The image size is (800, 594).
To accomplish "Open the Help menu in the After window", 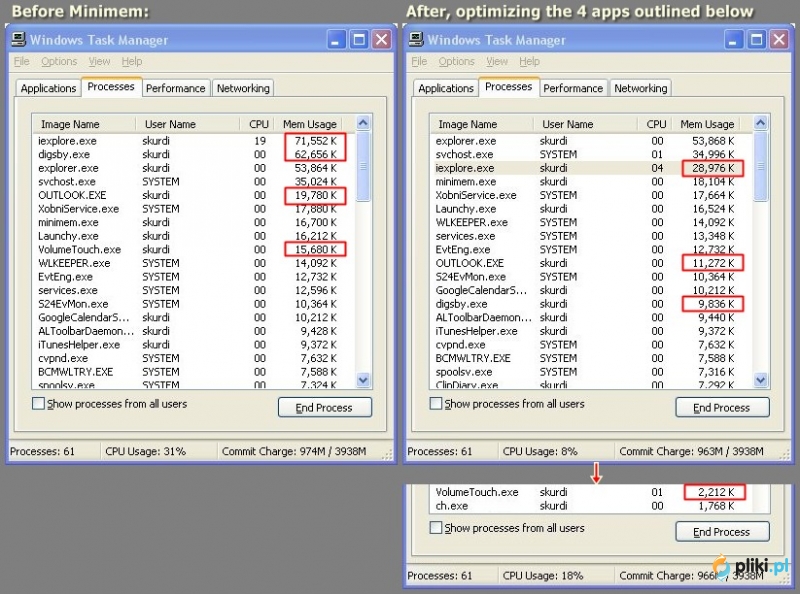I will coord(529,61).
